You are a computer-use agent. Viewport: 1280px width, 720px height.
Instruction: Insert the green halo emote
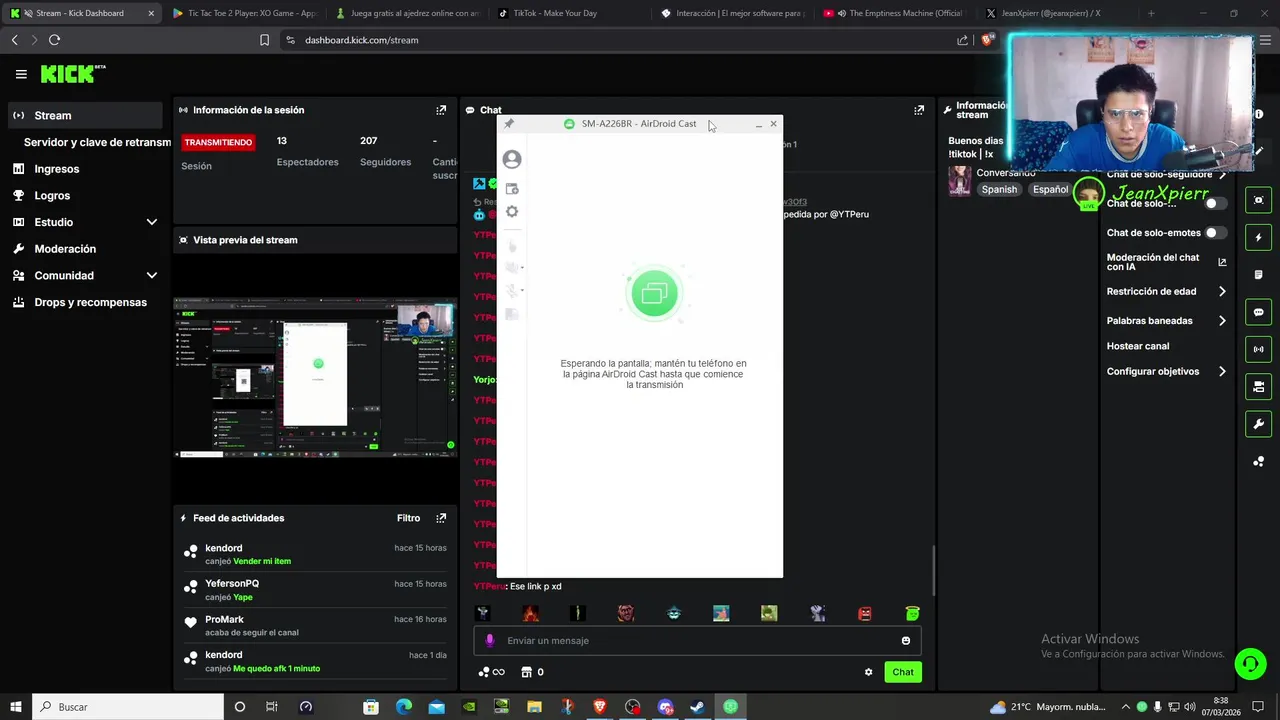(x=912, y=613)
